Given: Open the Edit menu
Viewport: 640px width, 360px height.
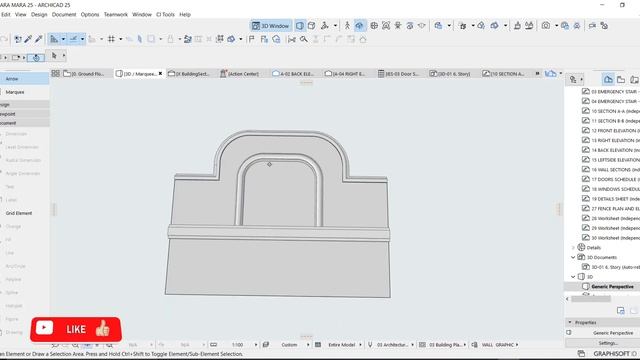Looking at the screenshot, I should [x=6, y=14].
